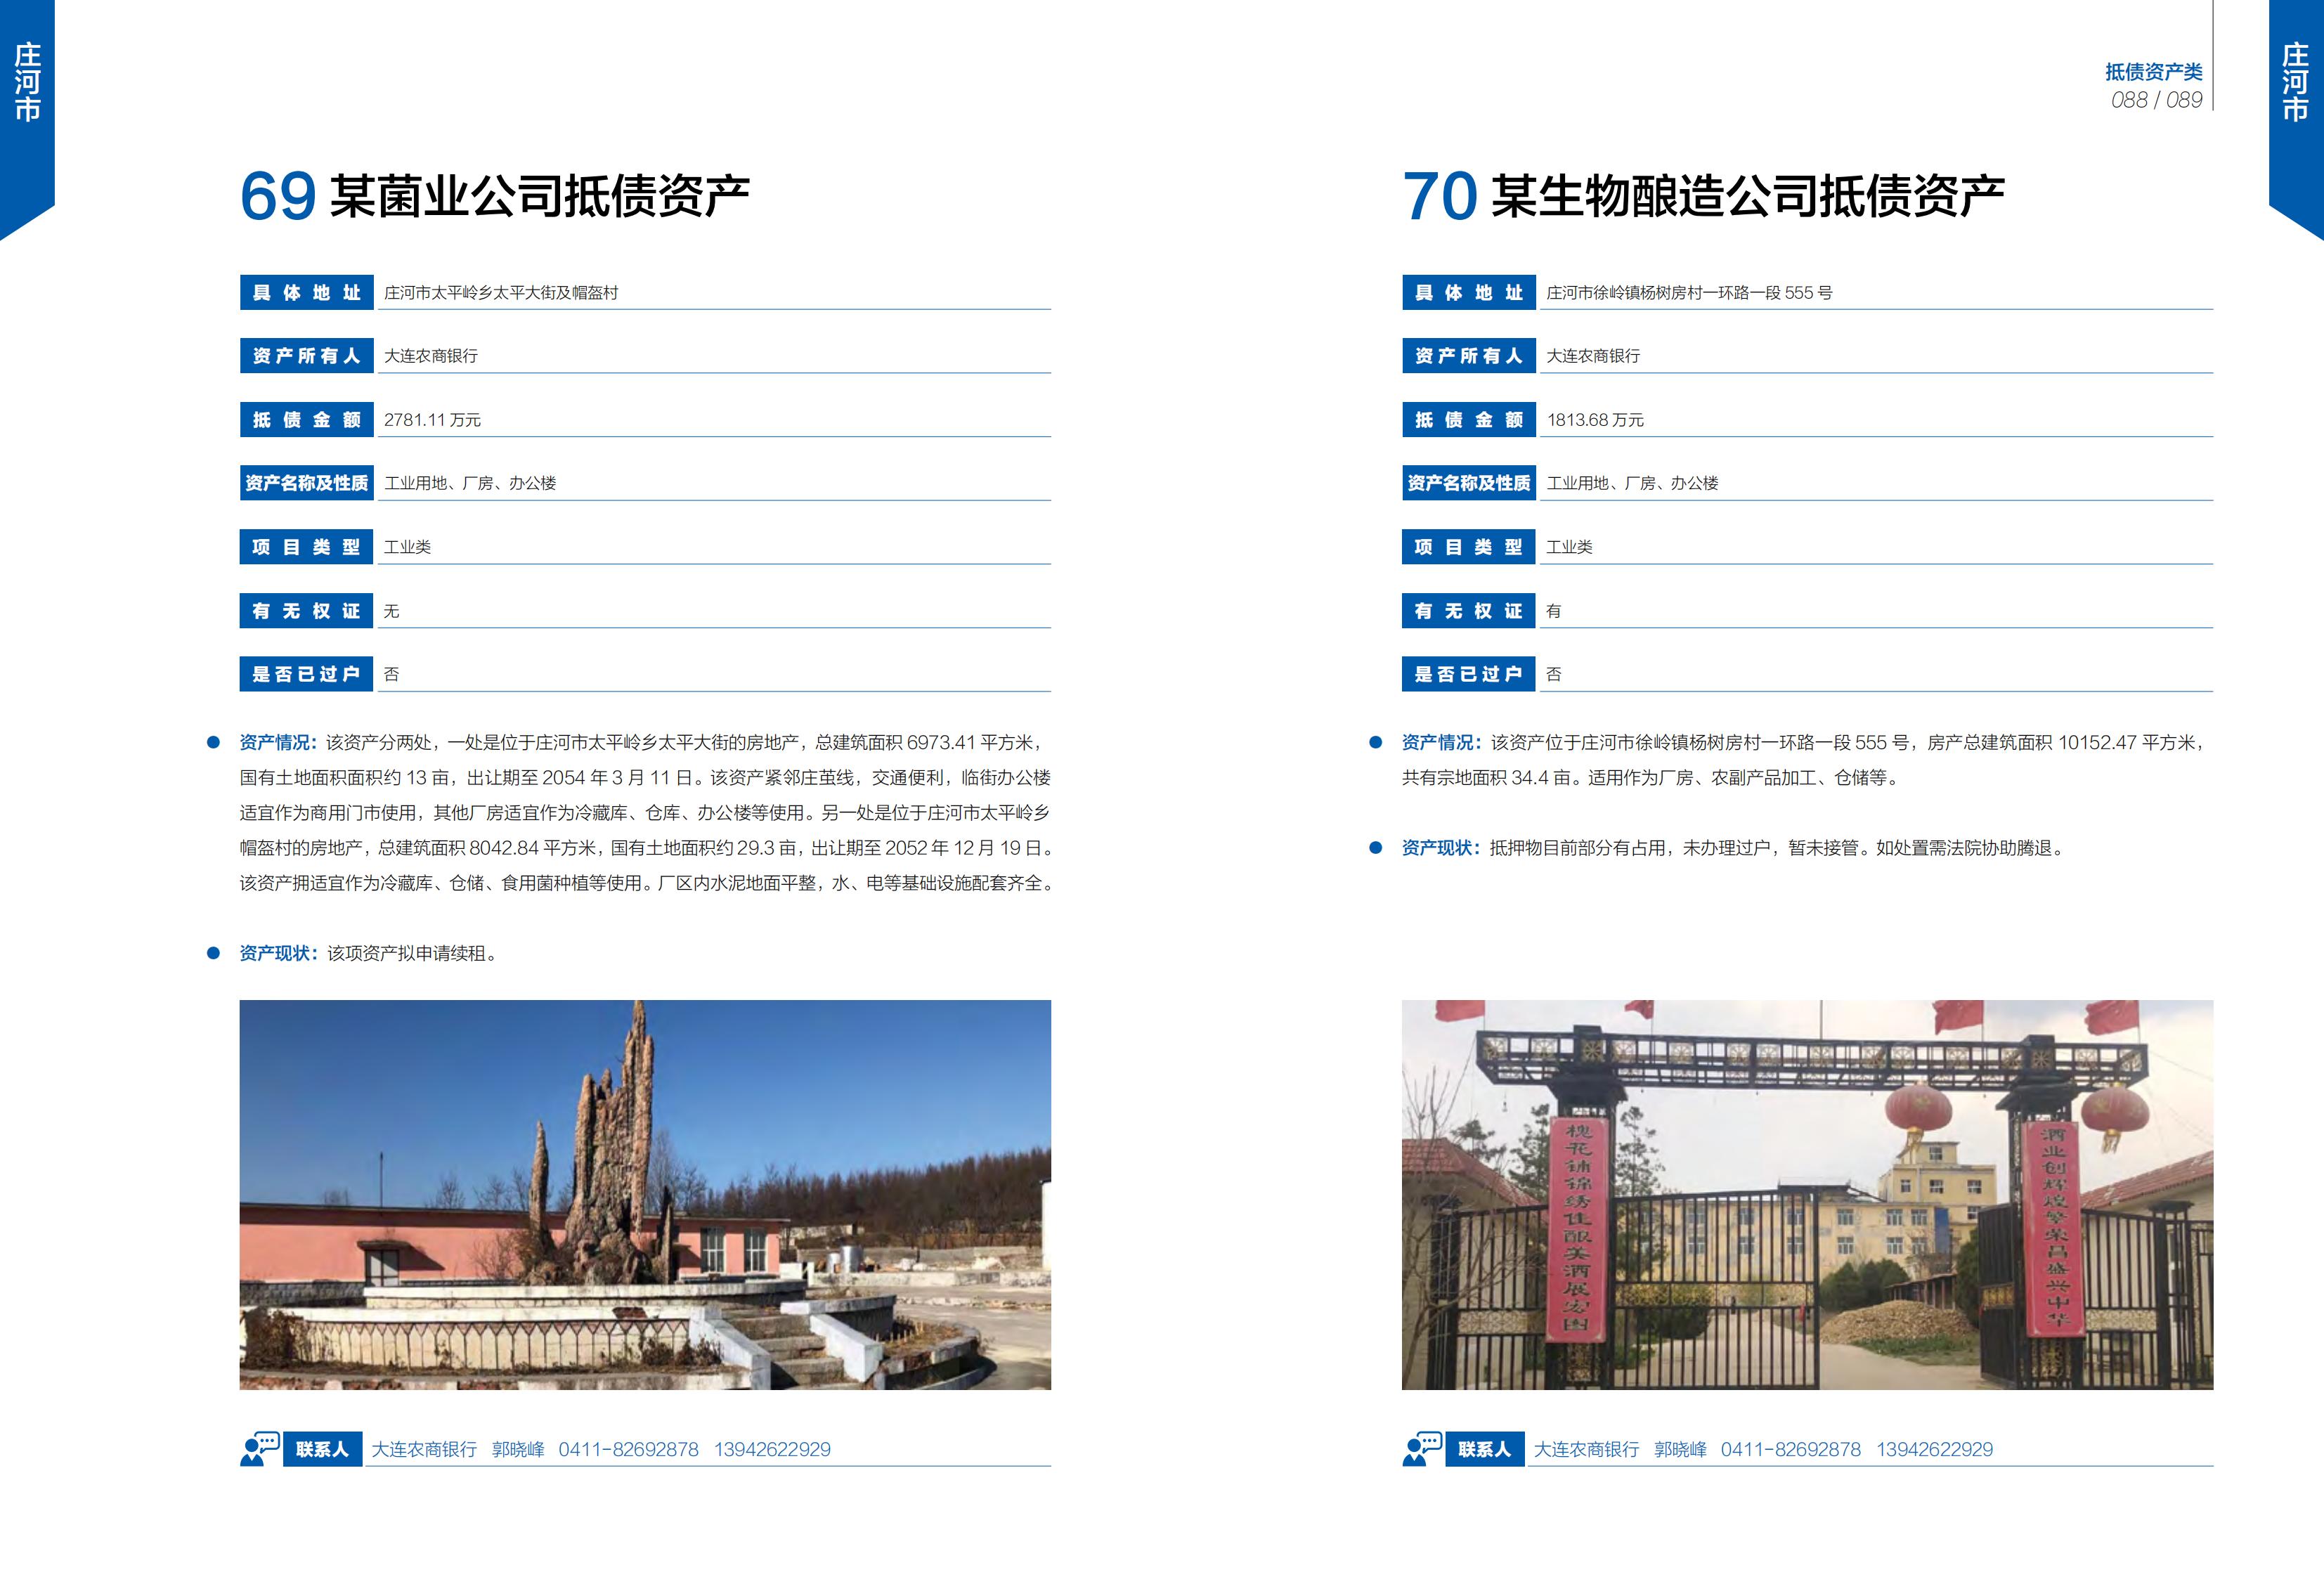Click the rock sculpture factory photo
Viewport: 2324px width, 1577px height.
pos(645,1194)
